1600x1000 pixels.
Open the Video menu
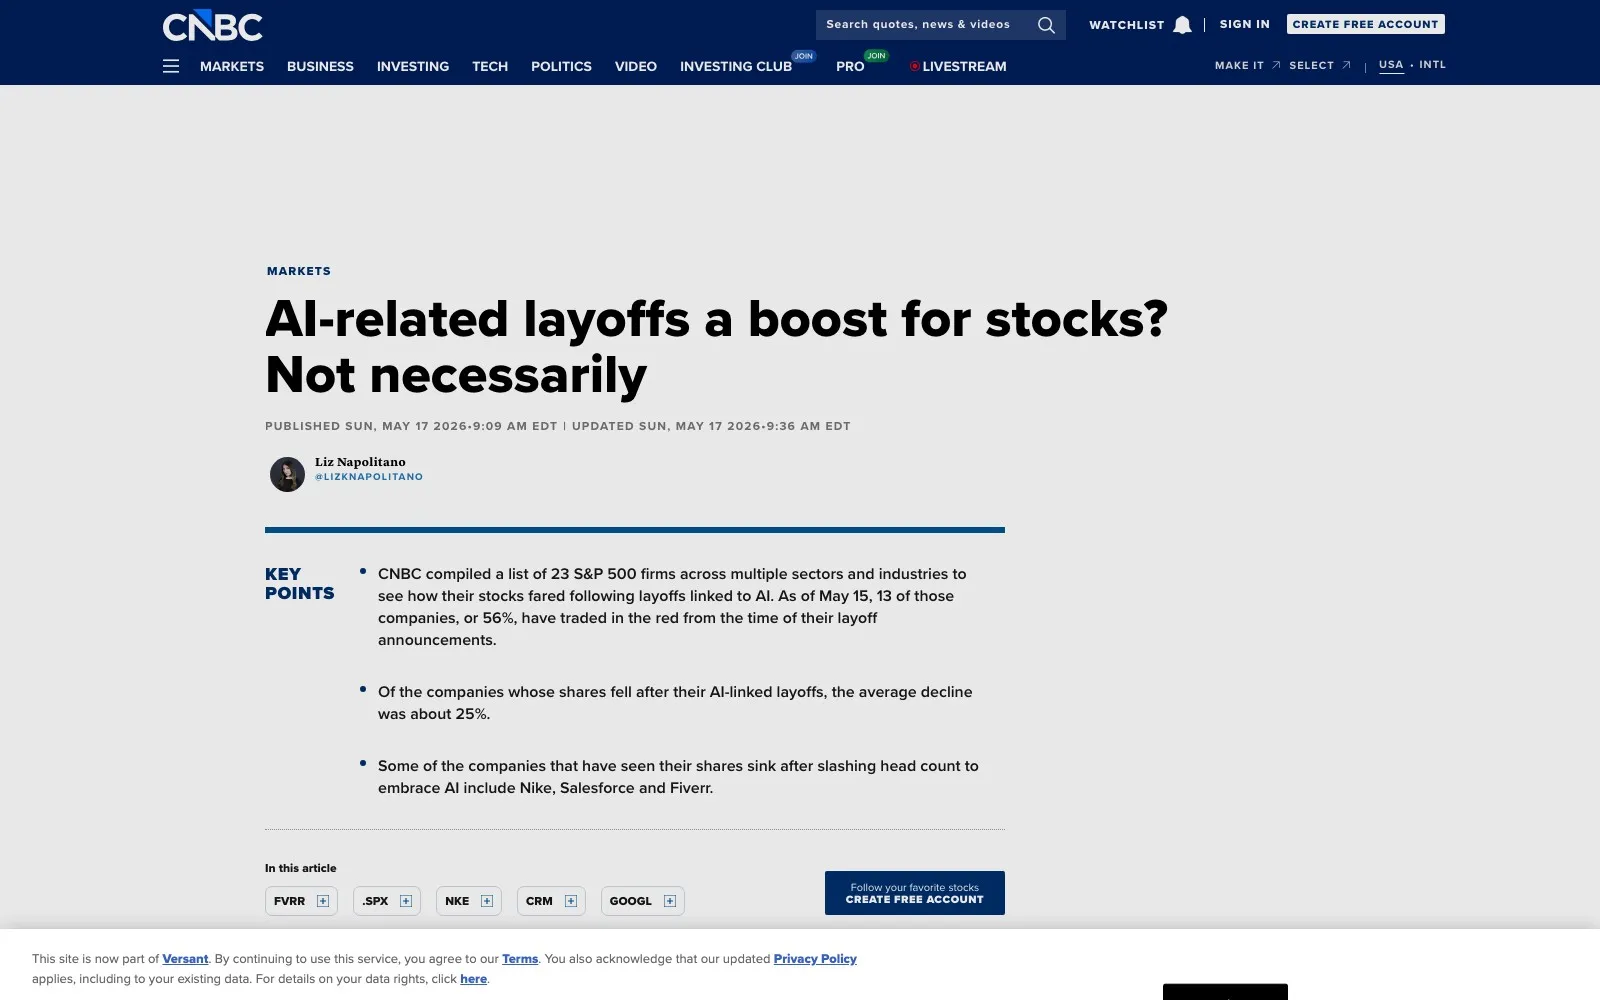[636, 66]
